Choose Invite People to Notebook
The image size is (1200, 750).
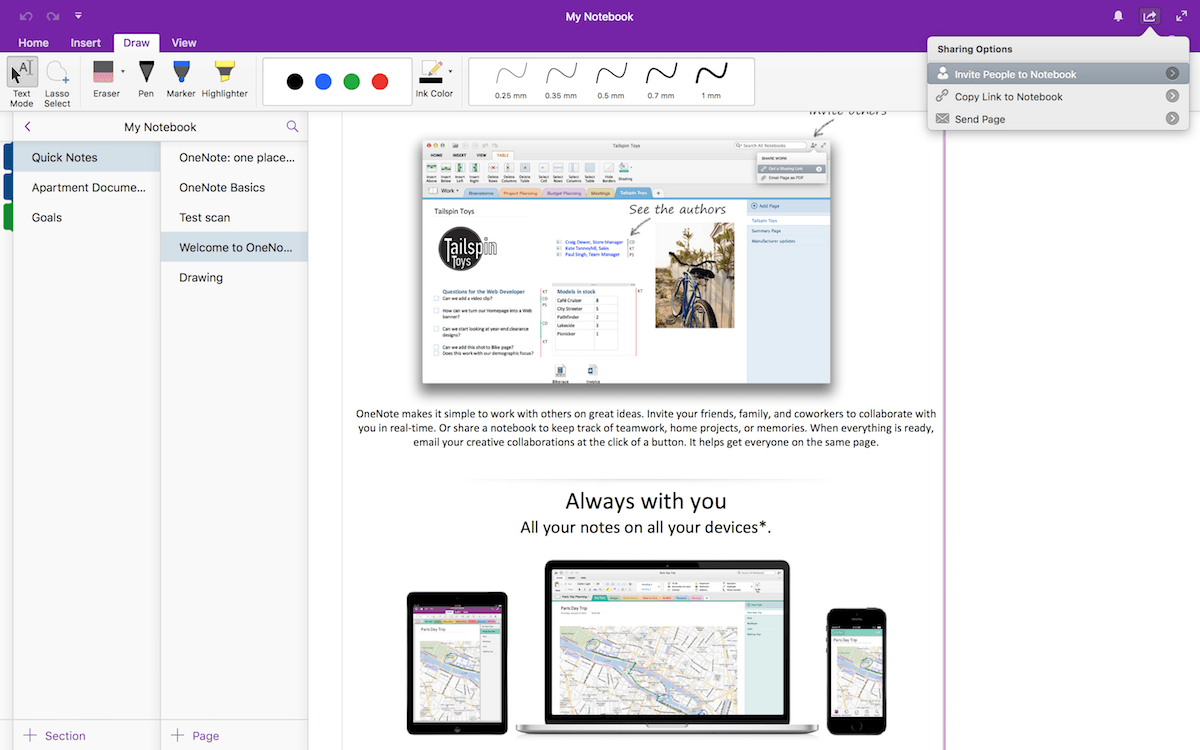(1058, 74)
